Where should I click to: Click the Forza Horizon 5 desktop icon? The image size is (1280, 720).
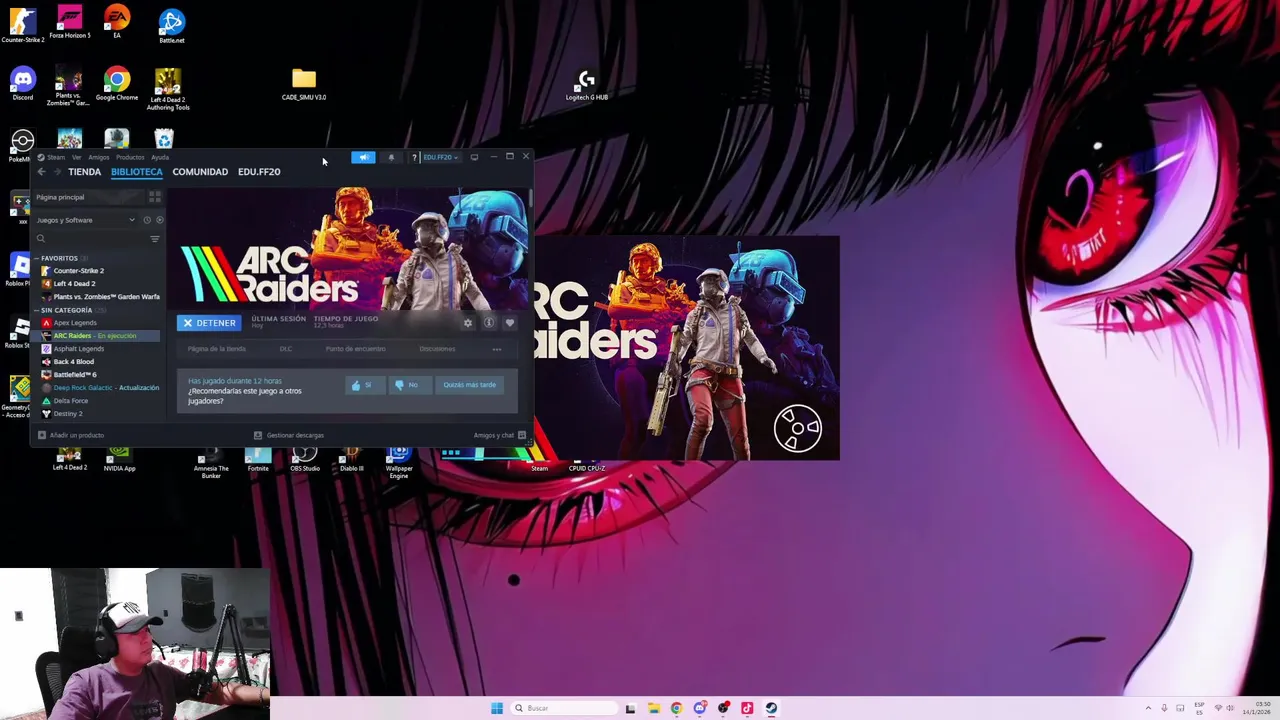tap(69, 22)
